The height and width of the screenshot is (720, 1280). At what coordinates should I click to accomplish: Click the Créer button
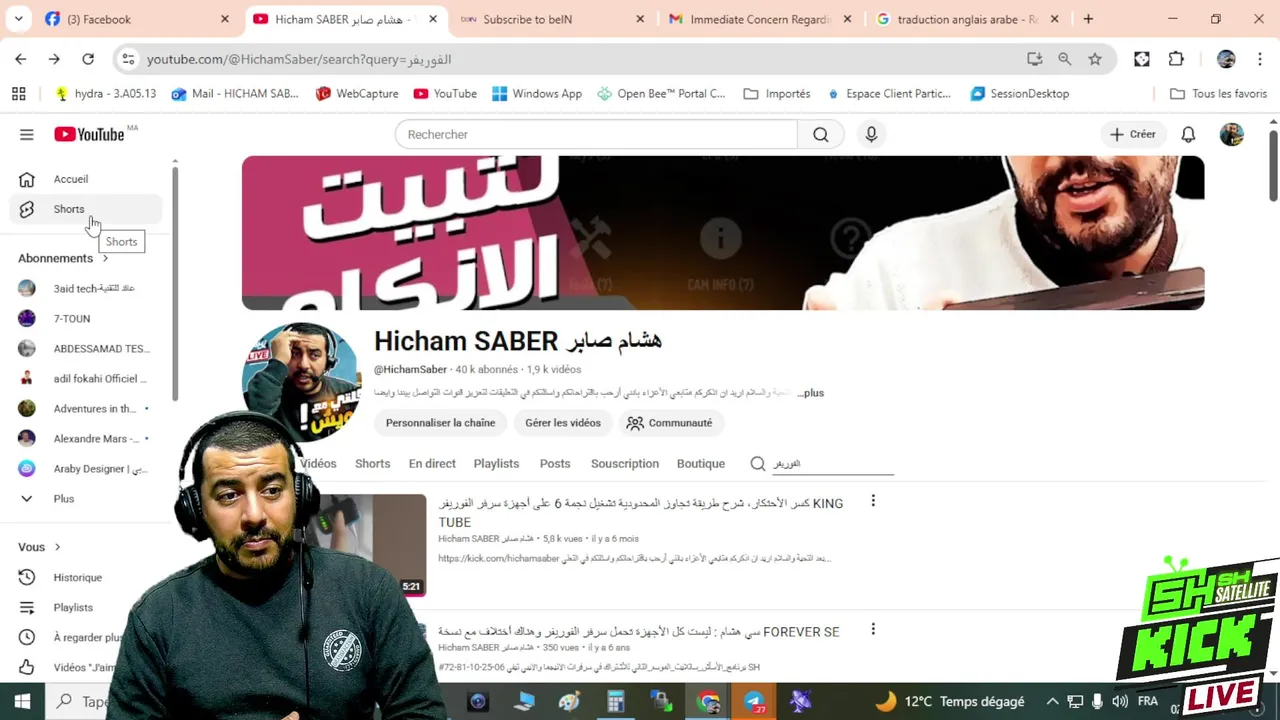pyautogui.click(x=1132, y=134)
